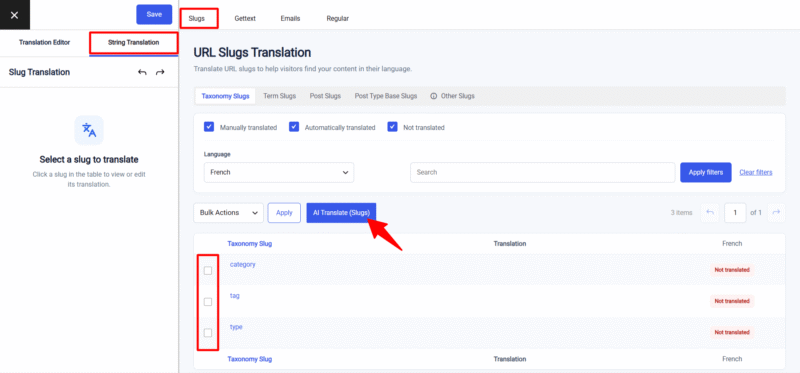Viewport: 800px width, 373px height.
Task: Click the translate language icon
Action: [x=89, y=130]
